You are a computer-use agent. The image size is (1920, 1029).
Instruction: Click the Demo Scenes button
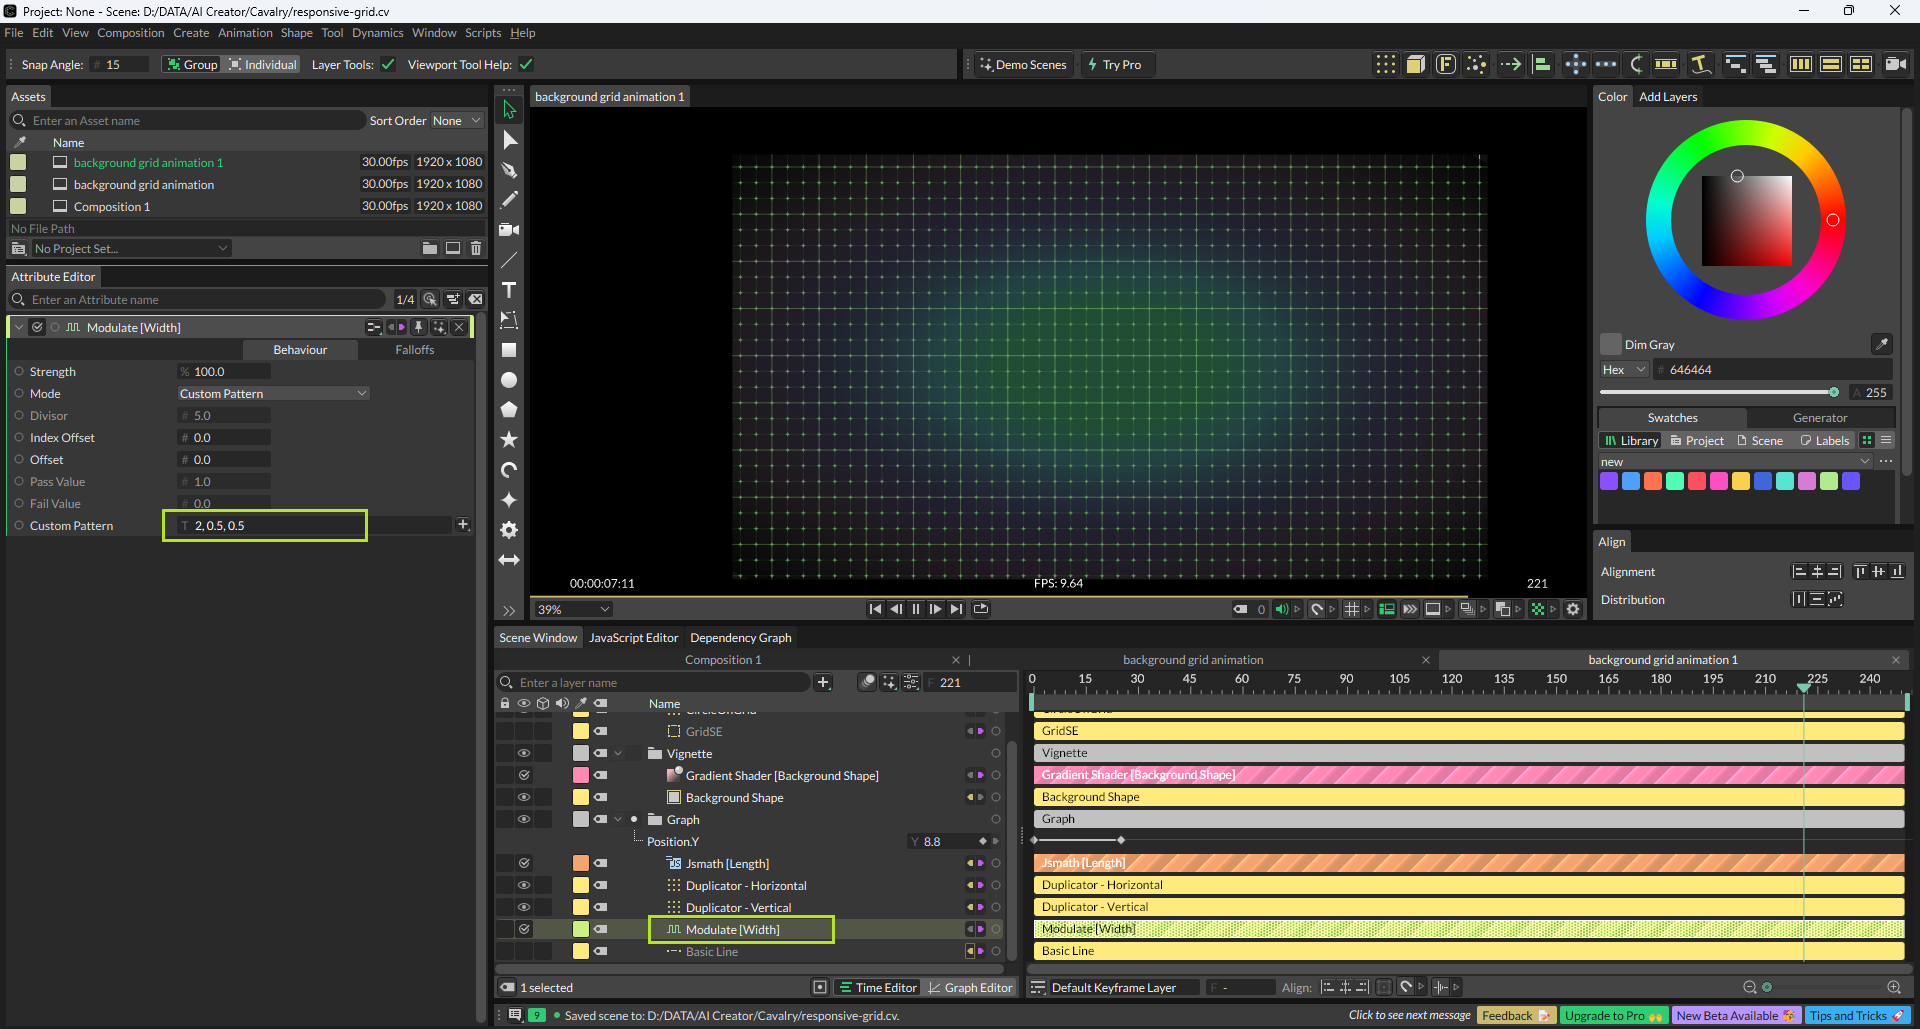click(x=1023, y=65)
